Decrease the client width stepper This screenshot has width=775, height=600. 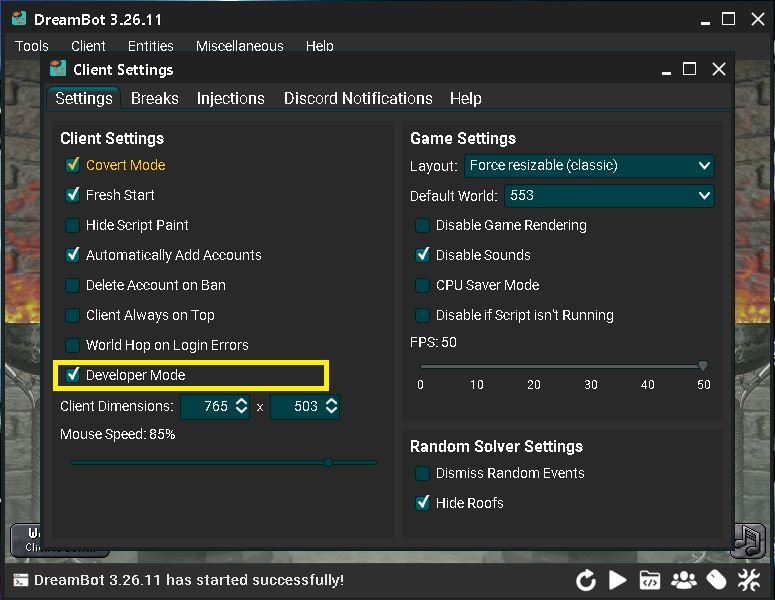click(x=241, y=411)
